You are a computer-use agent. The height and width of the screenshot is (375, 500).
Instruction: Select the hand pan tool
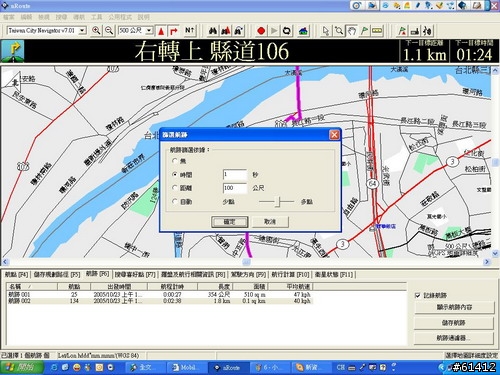click(351, 31)
